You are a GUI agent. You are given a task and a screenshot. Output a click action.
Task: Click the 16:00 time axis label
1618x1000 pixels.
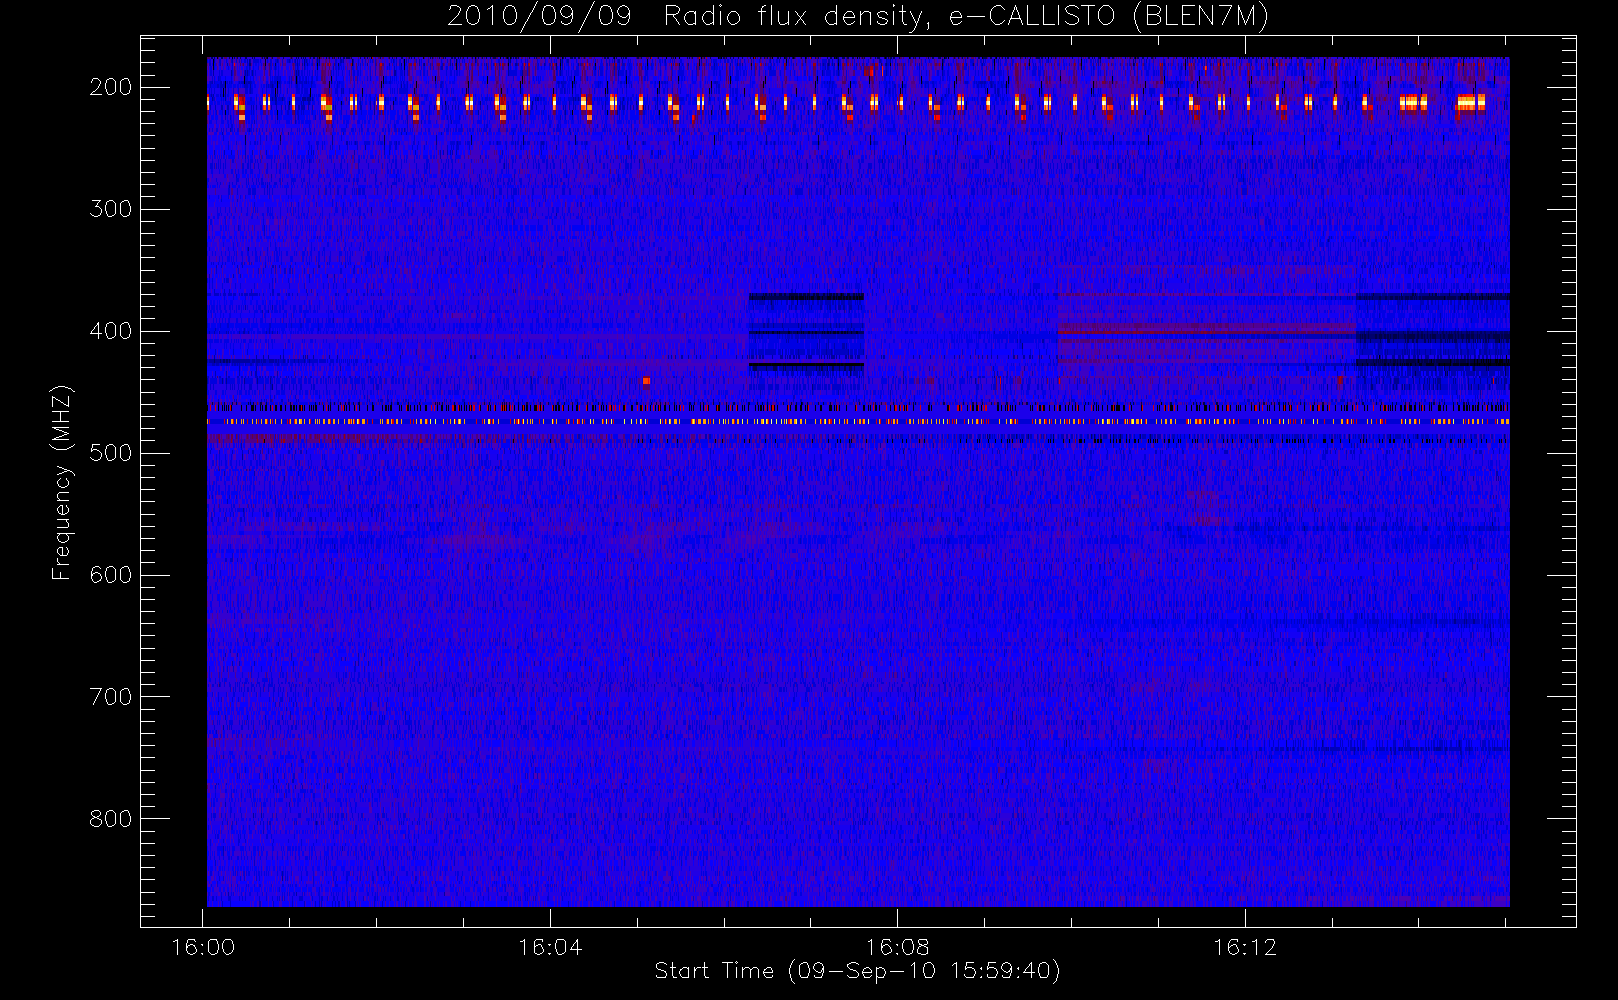(203, 947)
